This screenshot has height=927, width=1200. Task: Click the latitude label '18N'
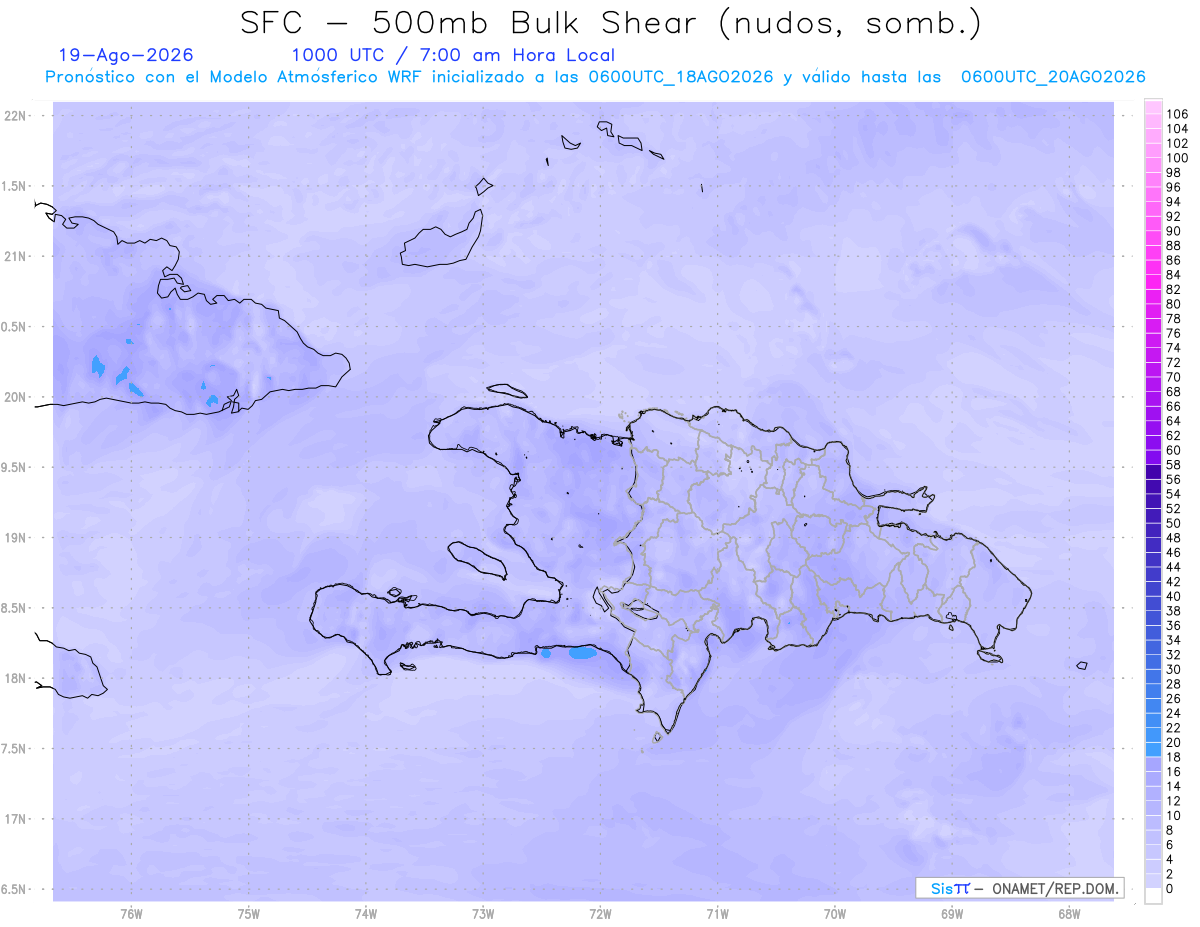click(x=16, y=679)
